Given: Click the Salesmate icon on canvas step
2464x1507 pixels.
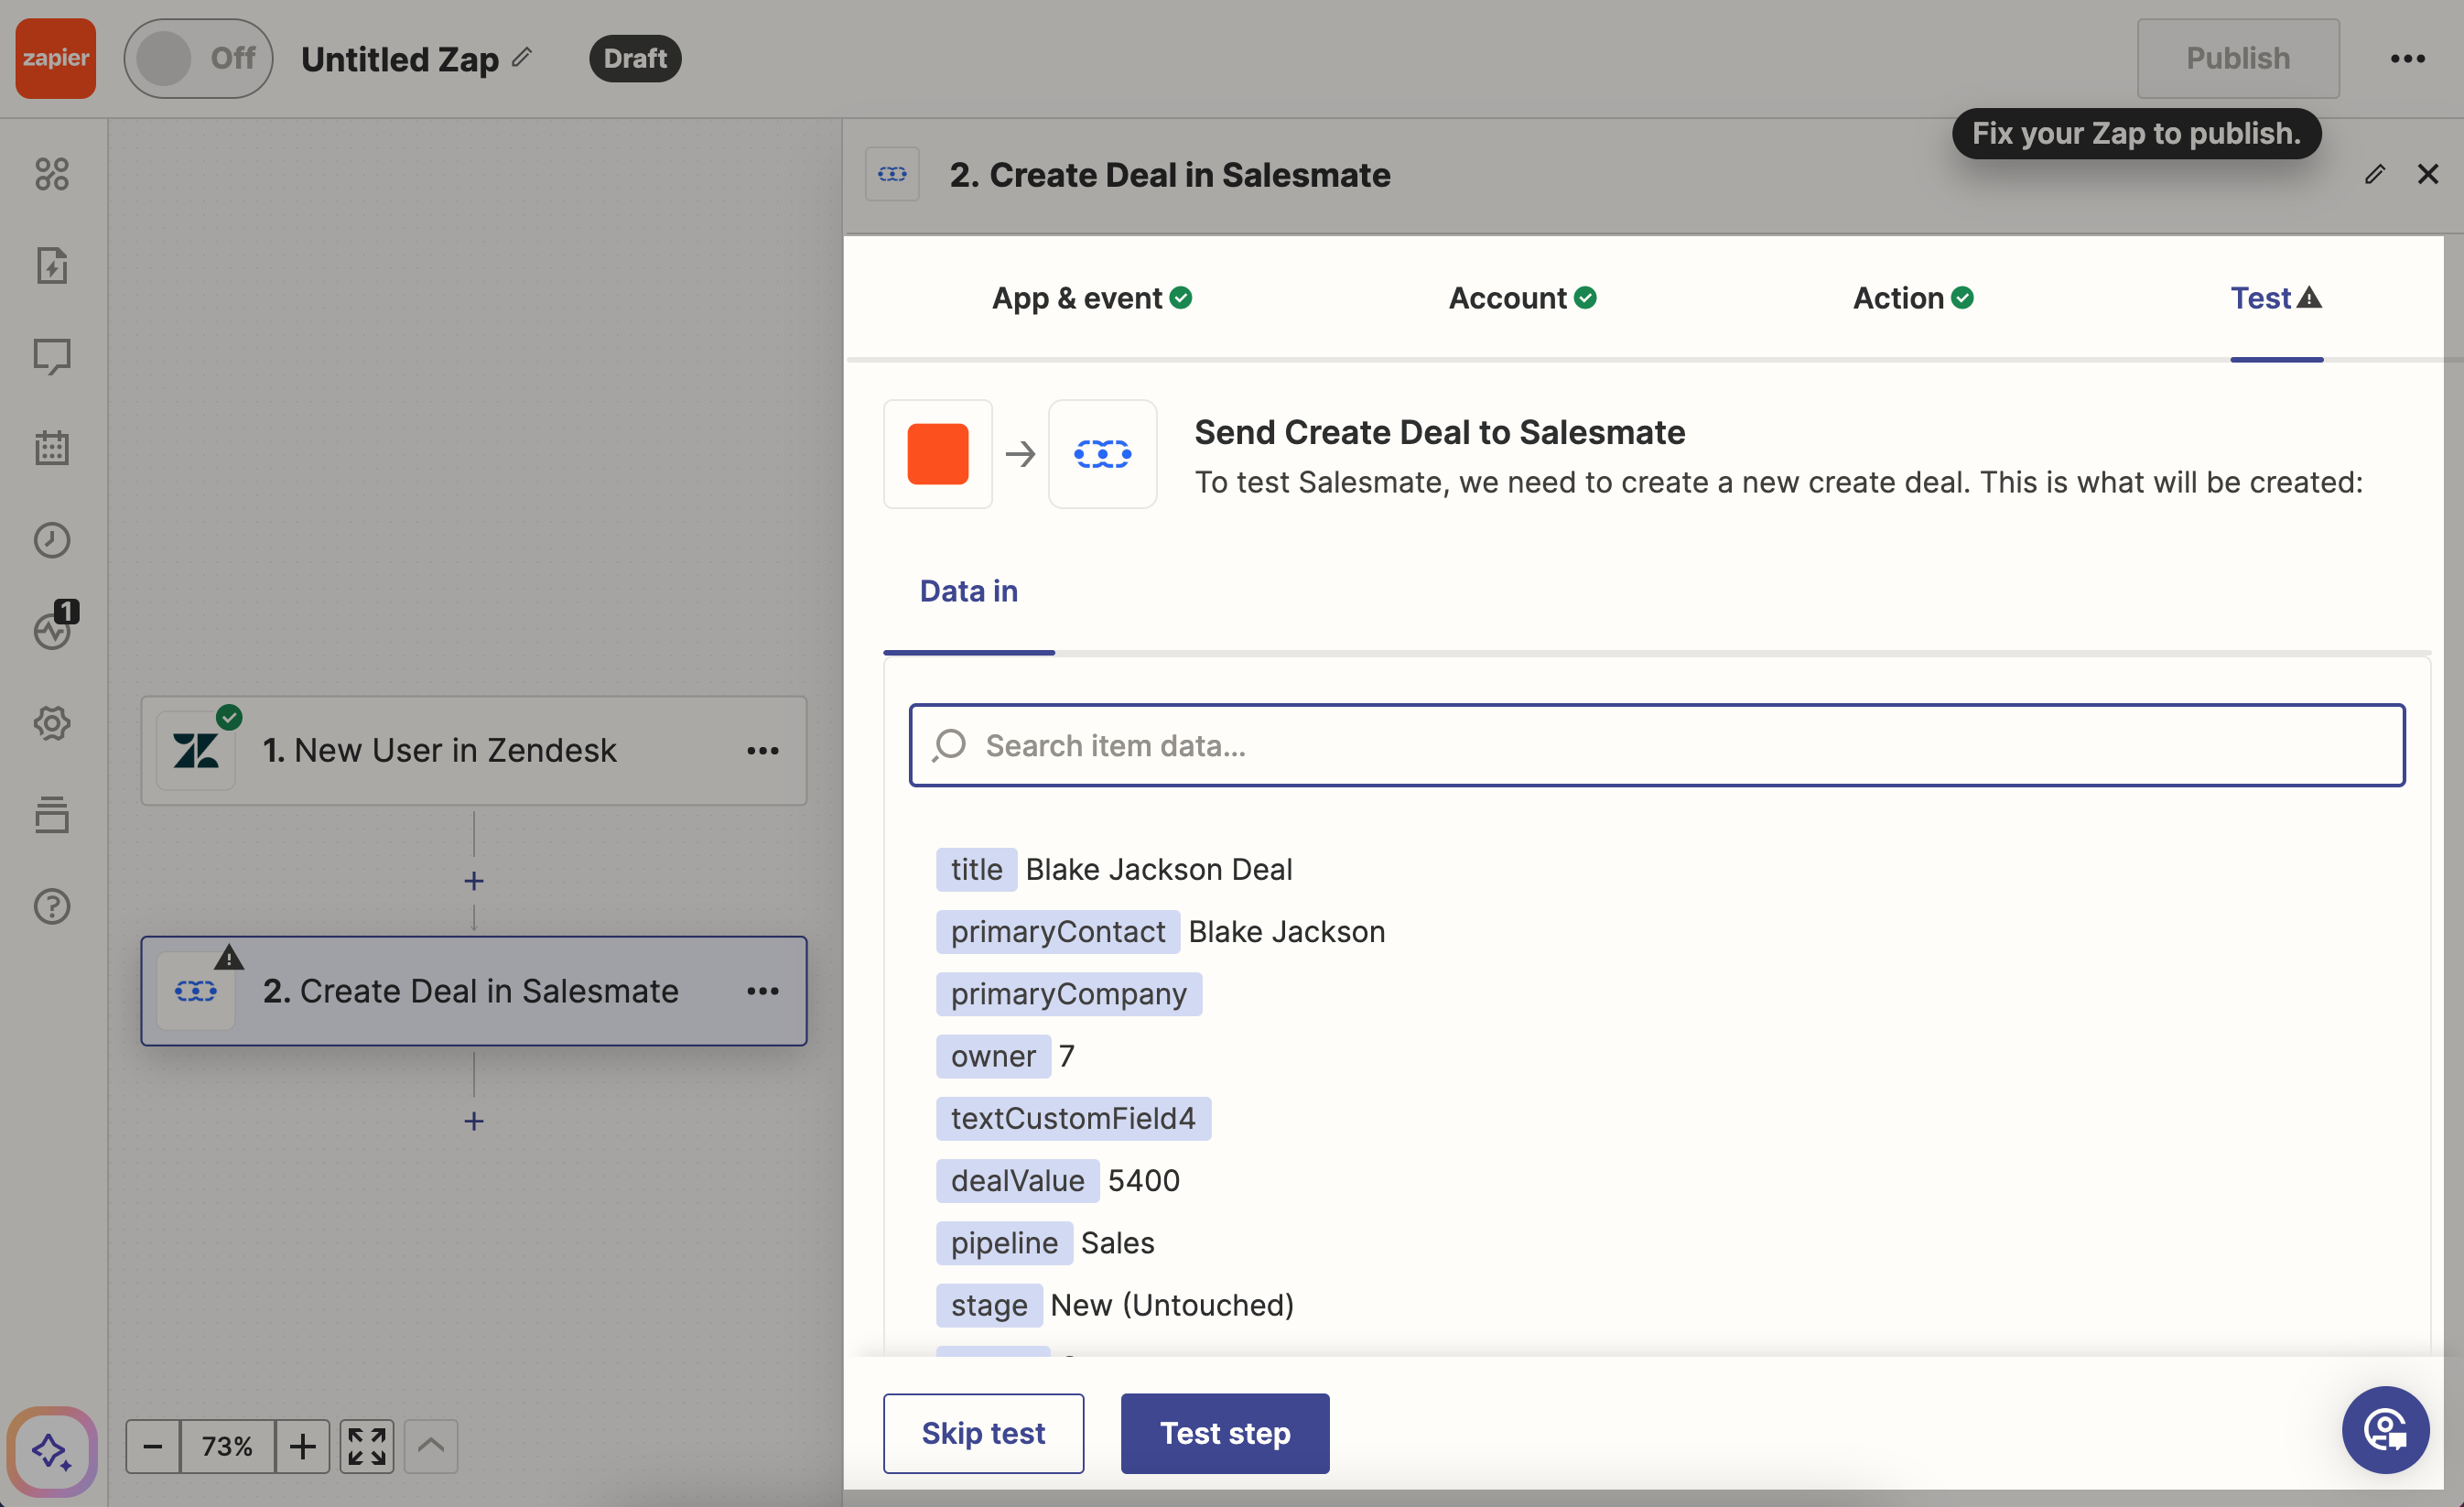Looking at the screenshot, I should pos(196,991).
